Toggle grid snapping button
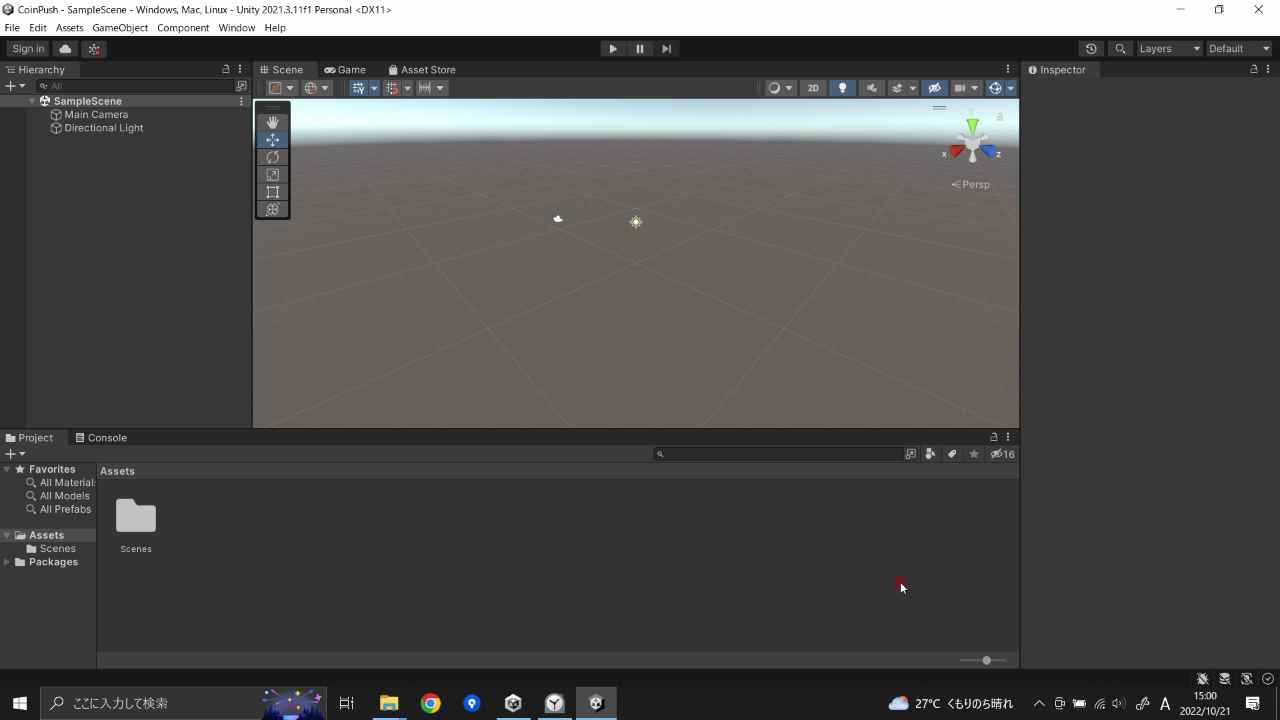This screenshot has width=1280, height=720. (392, 88)
